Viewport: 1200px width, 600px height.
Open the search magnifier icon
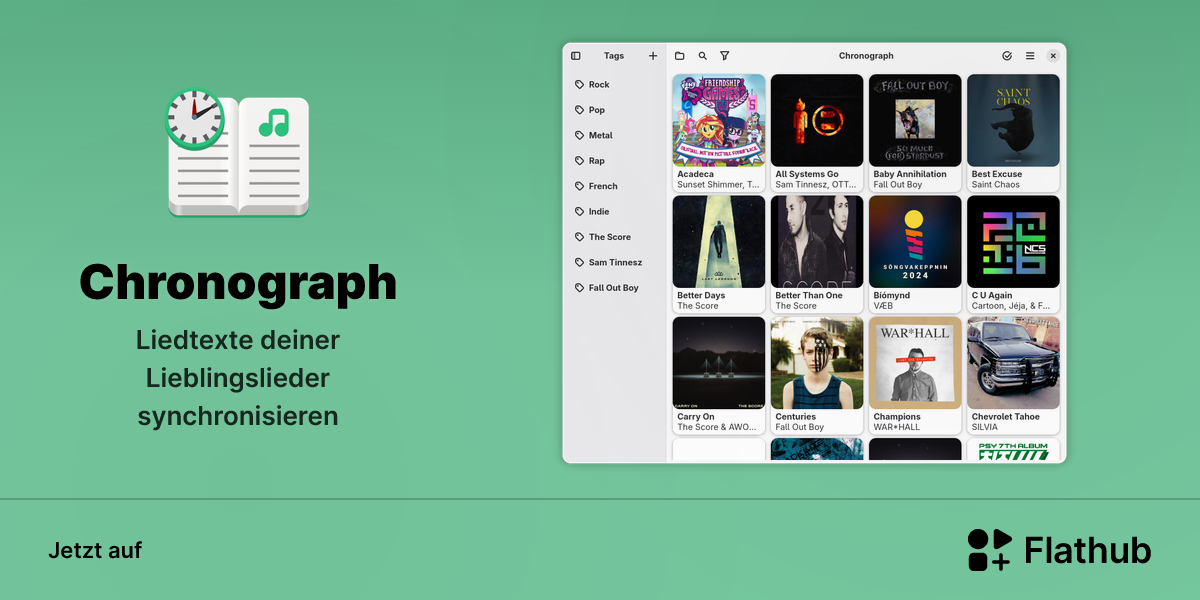(x=703, y=56)
